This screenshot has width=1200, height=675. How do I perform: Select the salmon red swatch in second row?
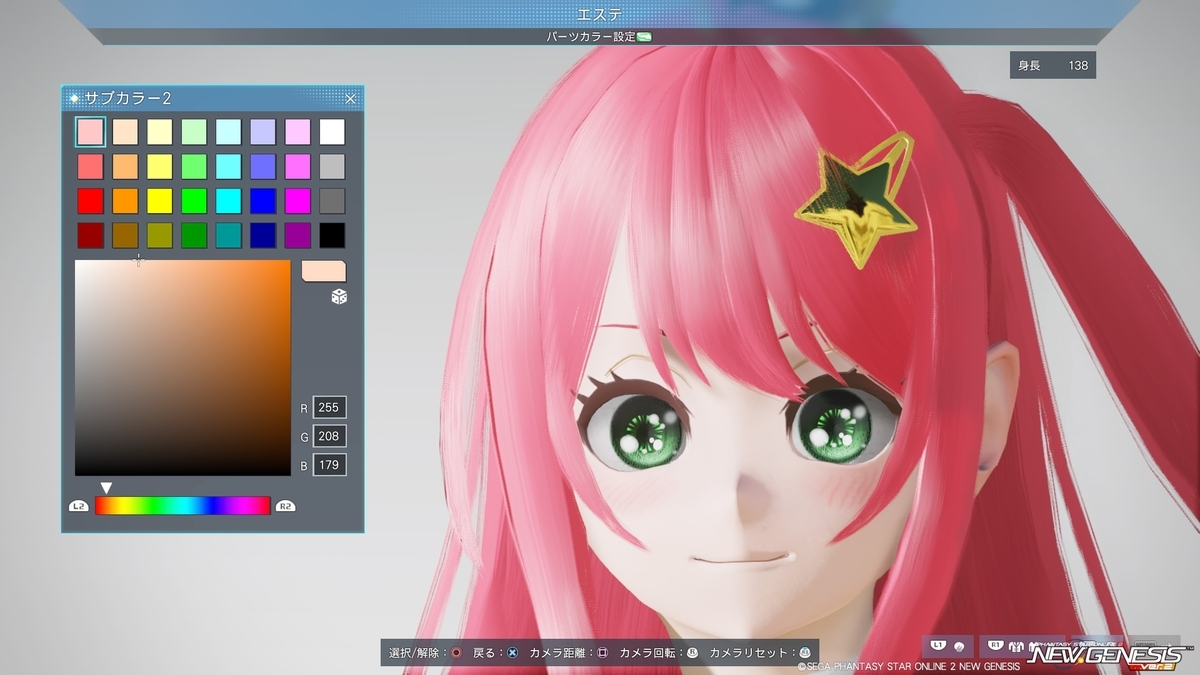pyautogui.click(x=90, y=166)
